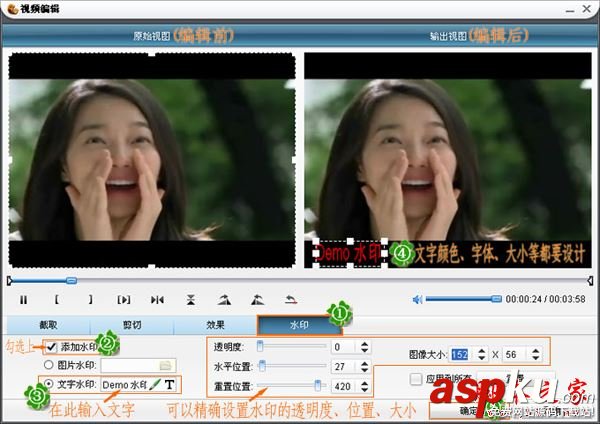Viewport: 600px width, 424px height.
Task: Toggle the 添加水印 checkbox
Action: (51, 347)
